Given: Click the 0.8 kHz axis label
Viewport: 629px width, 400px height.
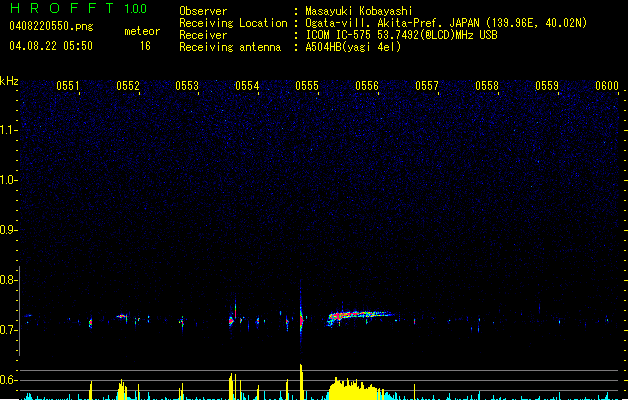Looking at the screenshot, I should tap(8, 280).
